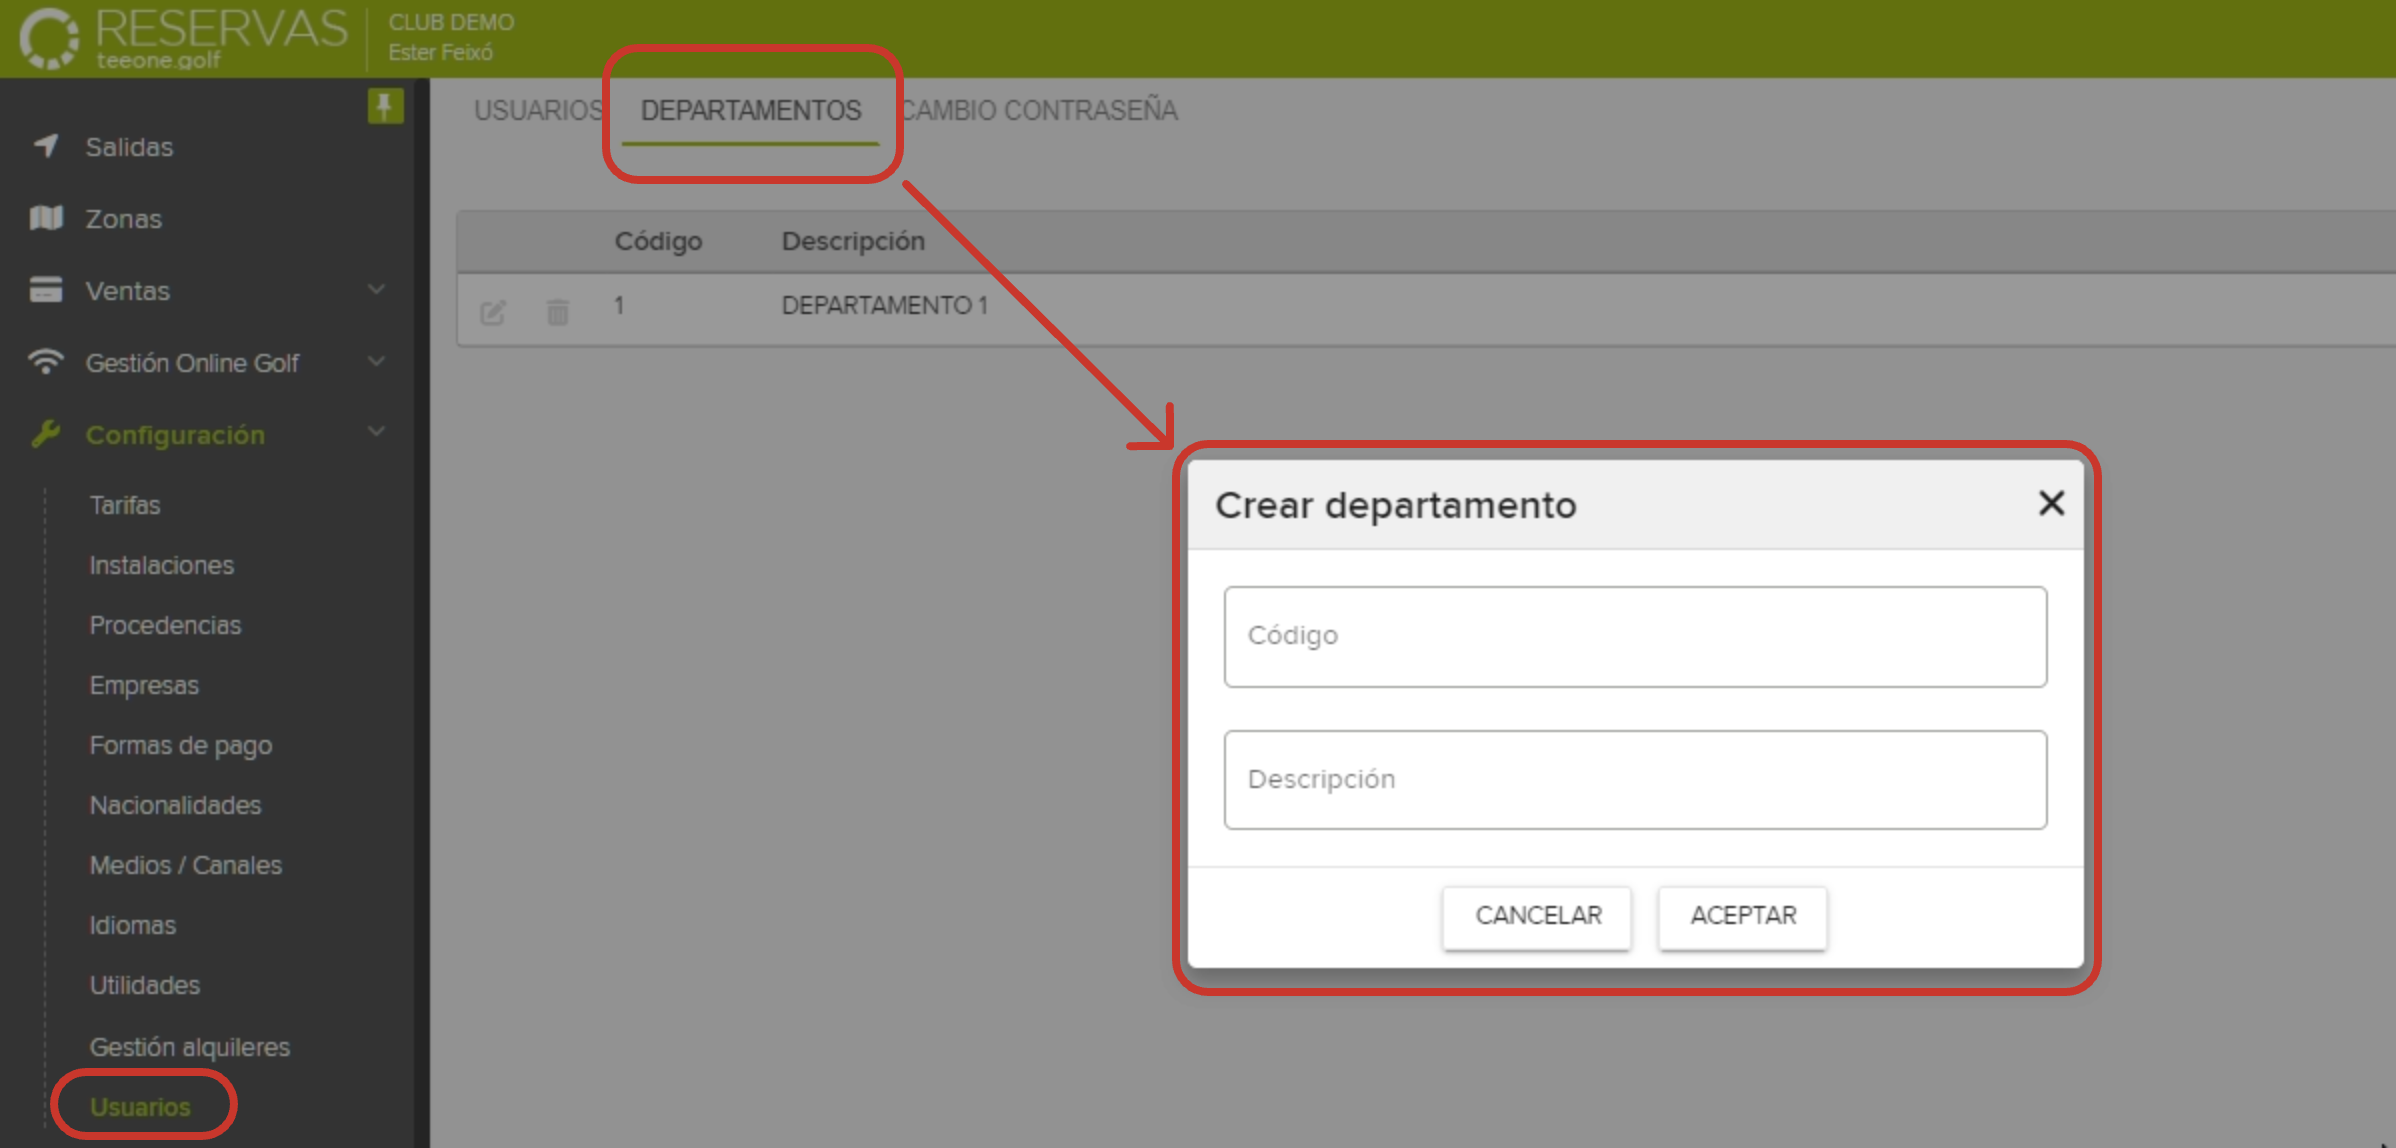The width and height of the screenshot is (2396, 1148).
Task: Select Tarifas in the sidebar
Action: tap(125, 505)
